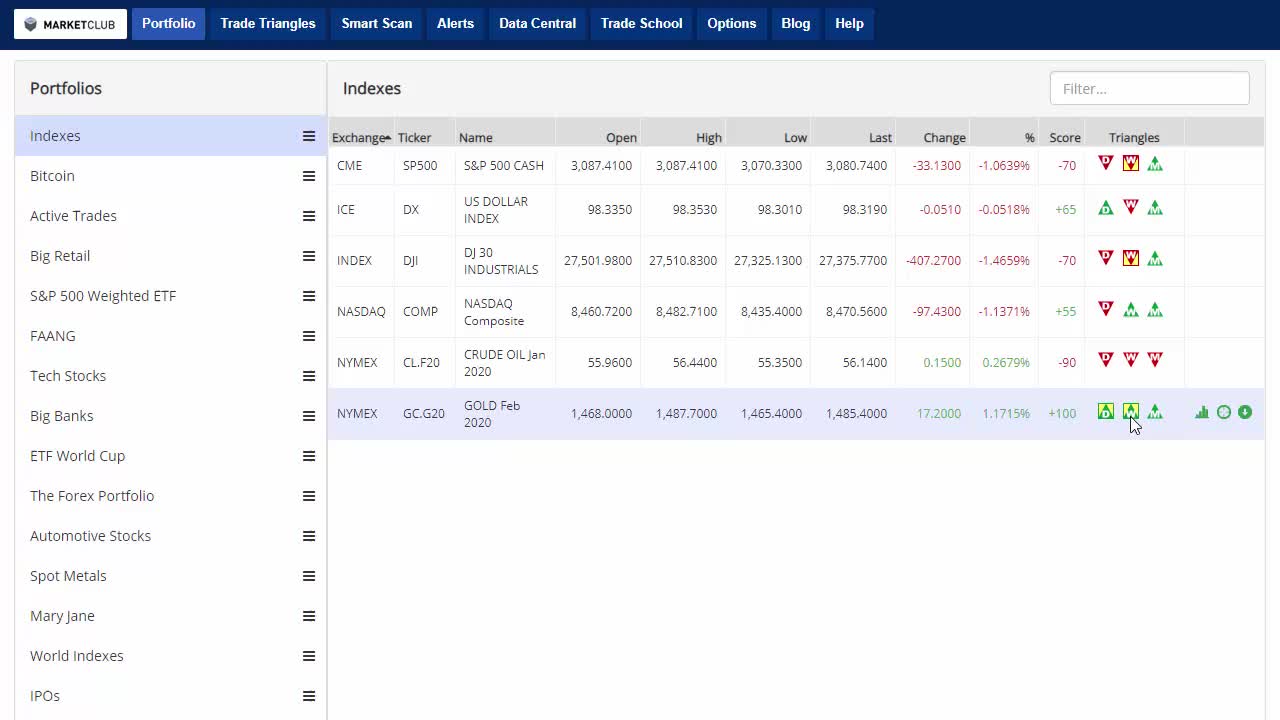Image resolution: width=1280 pixels, height=720 pixels.
Task: Open the S&P 500 Weighted ETF hamburger menu
Action: [309, 296]
